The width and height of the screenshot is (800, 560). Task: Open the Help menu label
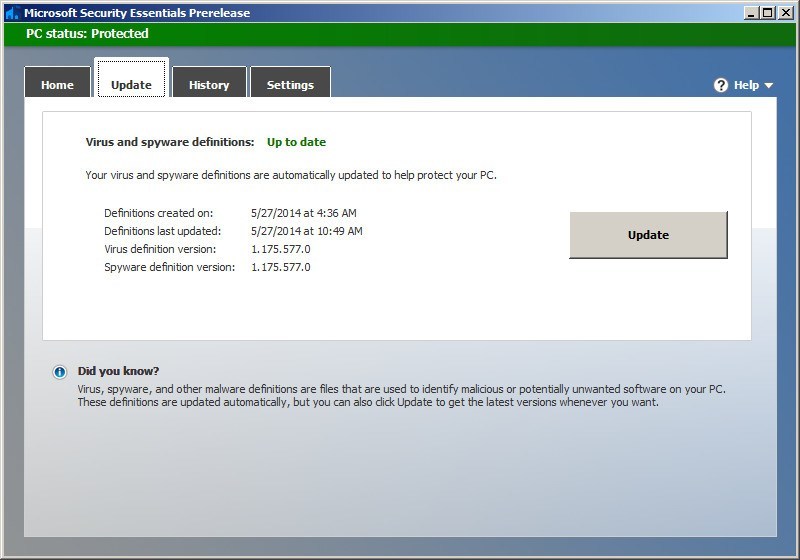(x=746, y=85)
